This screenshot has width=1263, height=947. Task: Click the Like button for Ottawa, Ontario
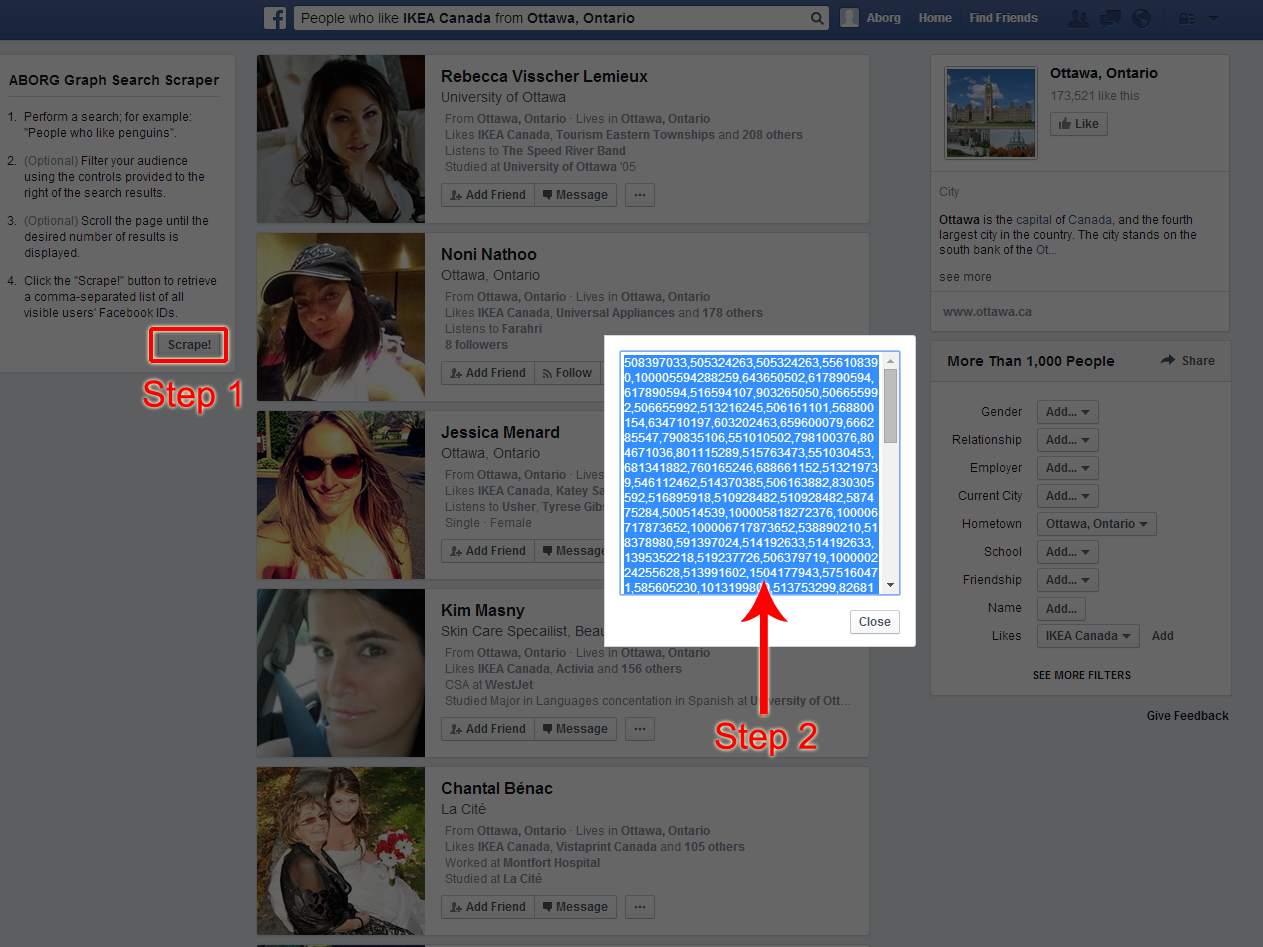1078,124
